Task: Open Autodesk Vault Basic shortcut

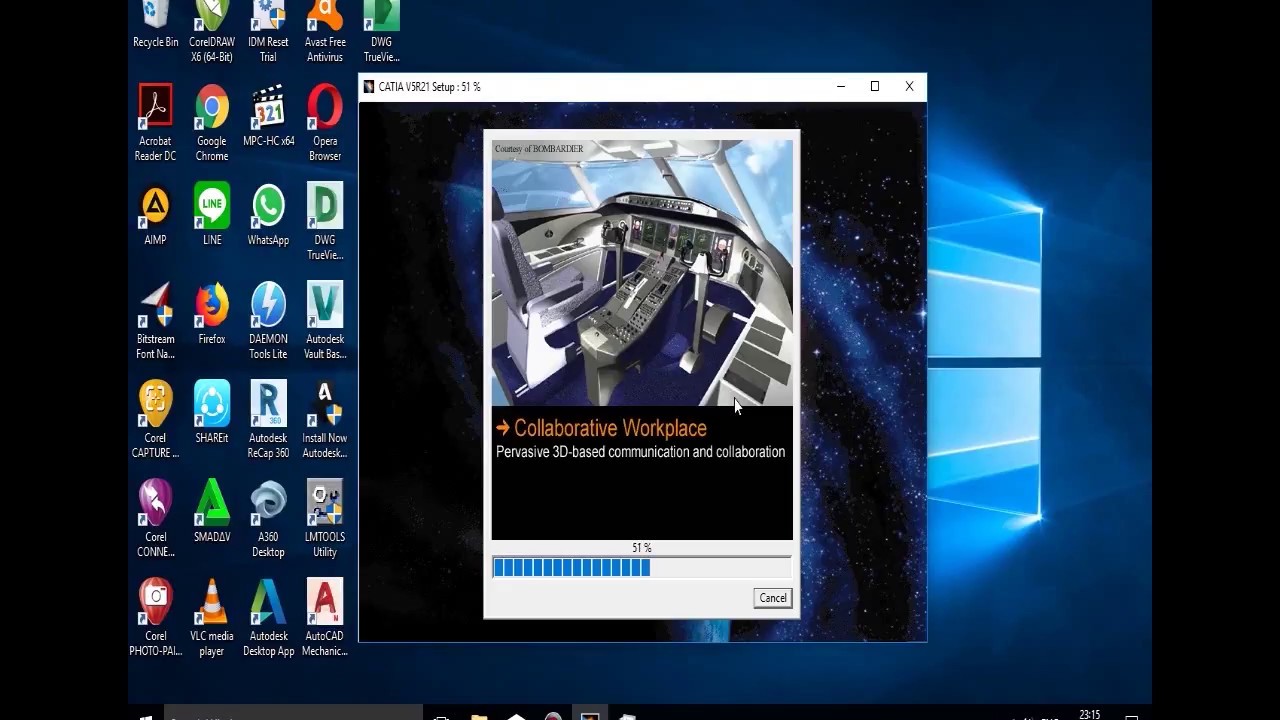Action: [325, 321]
